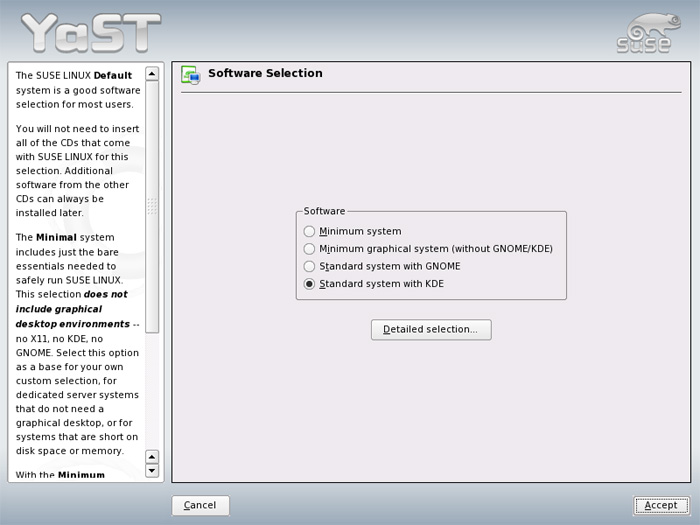Click 'include graphical' in the help text
The height and width of the screenshot is (525, 700).
click(x=59, y=309)
